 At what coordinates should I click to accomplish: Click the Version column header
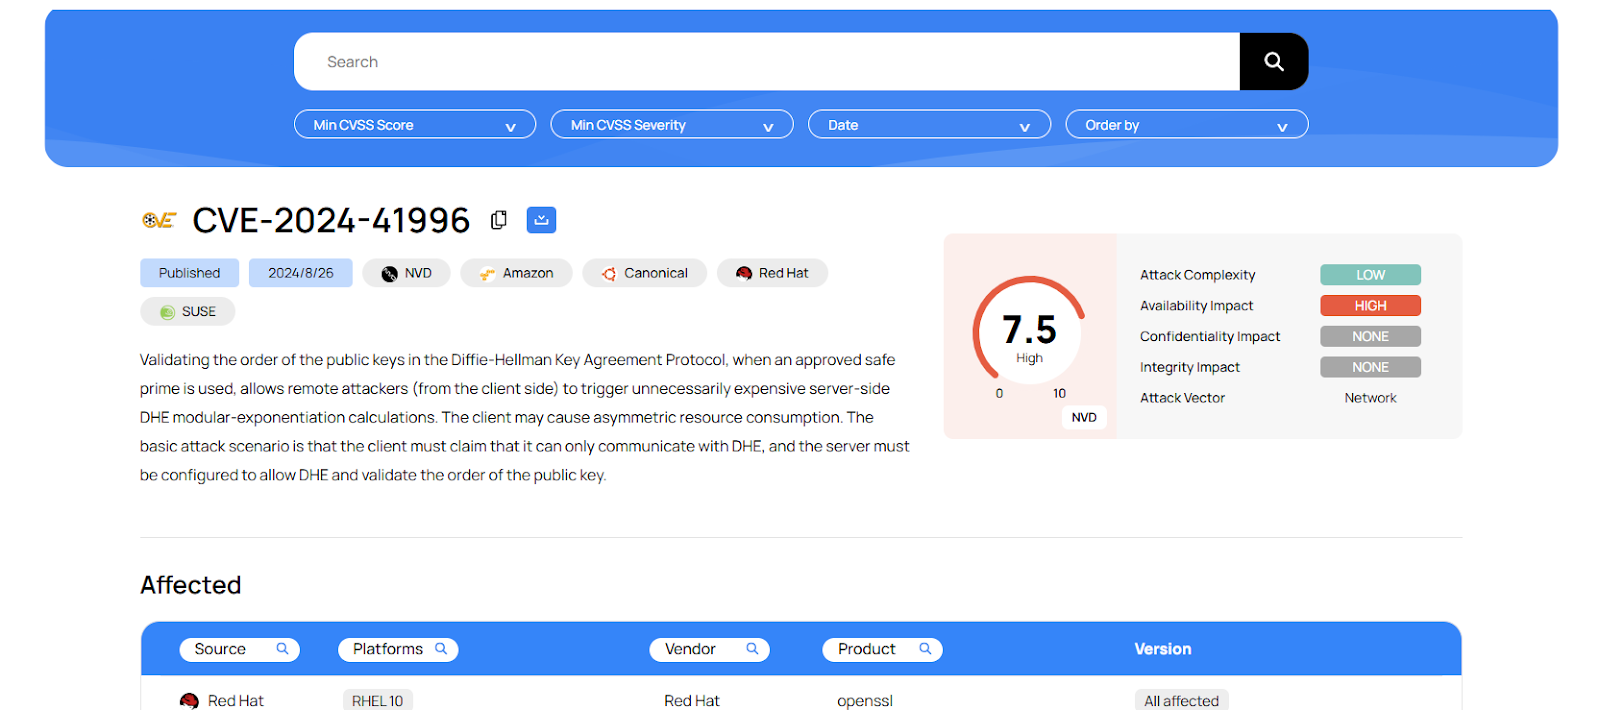[1162, 649]
